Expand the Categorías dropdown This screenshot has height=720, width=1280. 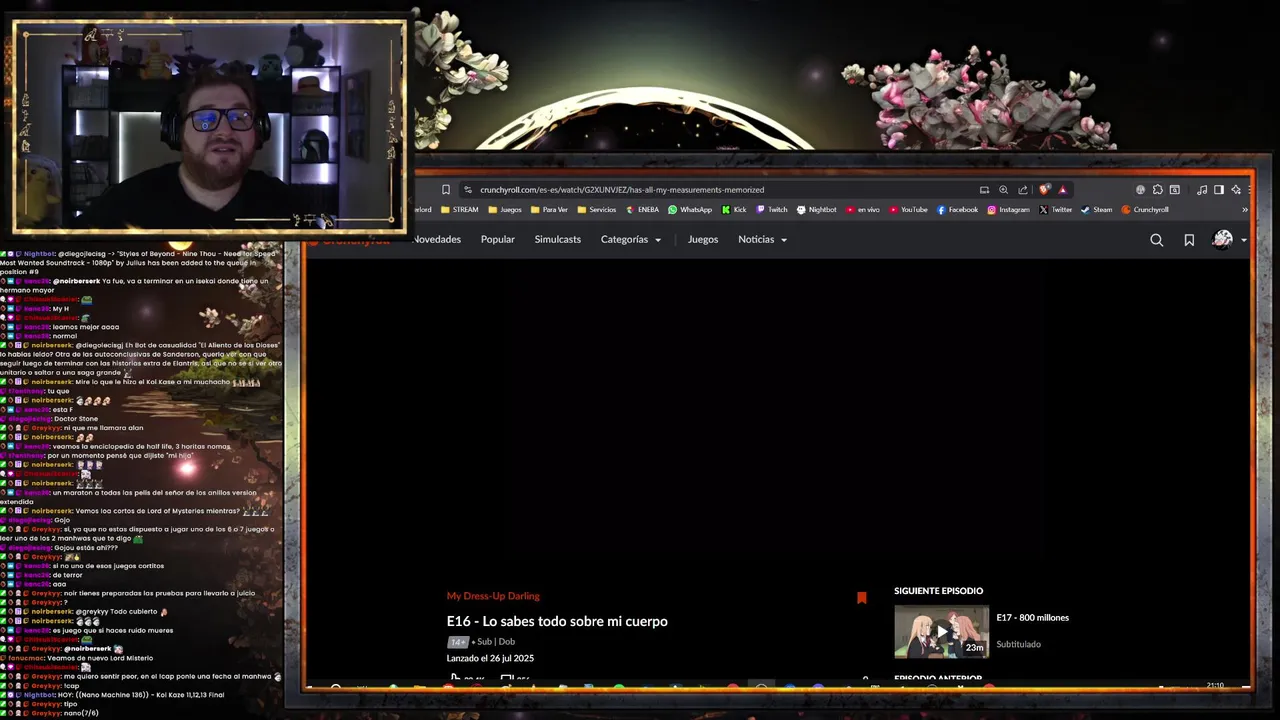point(631,240)
